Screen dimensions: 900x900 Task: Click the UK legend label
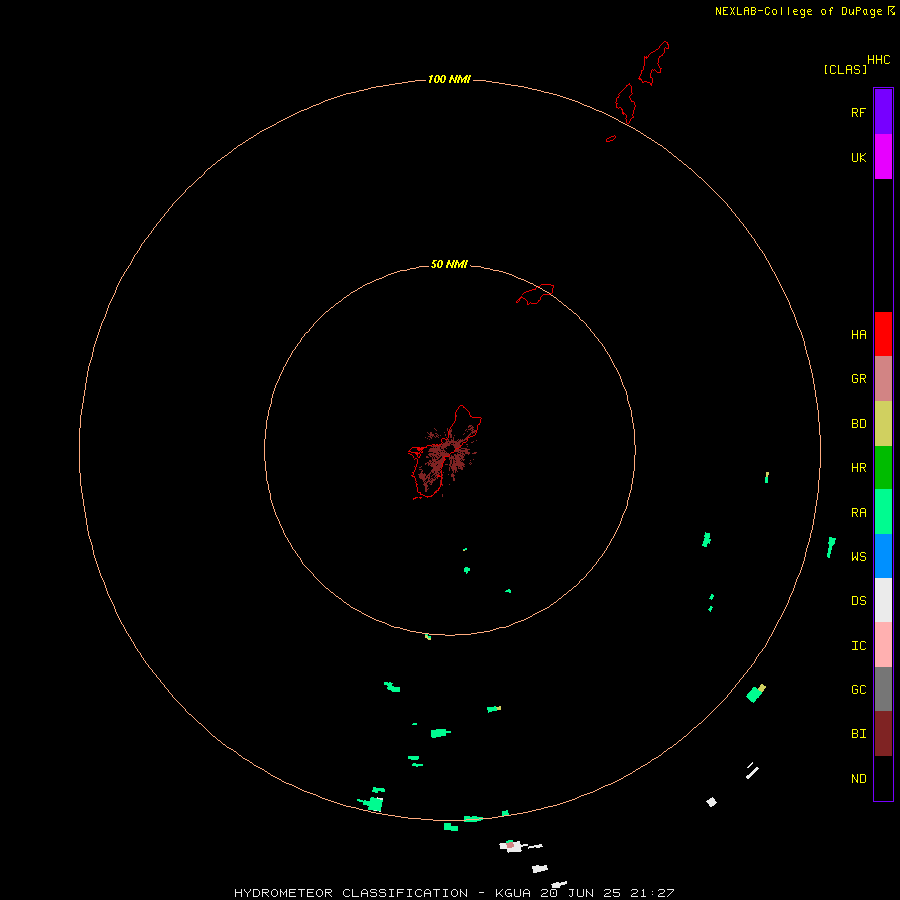coord(858,157)
